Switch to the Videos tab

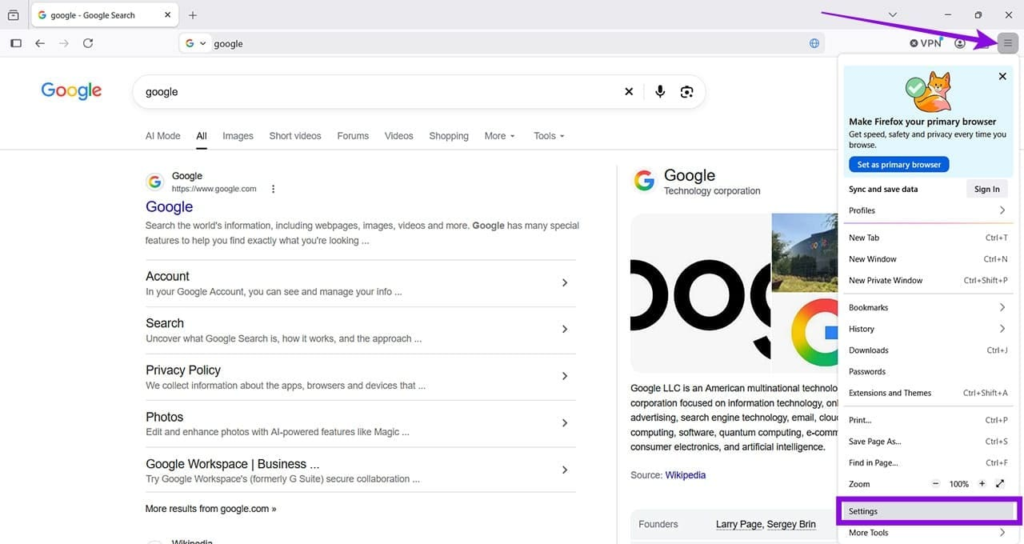pyautogui.click(x=398, y=136)
